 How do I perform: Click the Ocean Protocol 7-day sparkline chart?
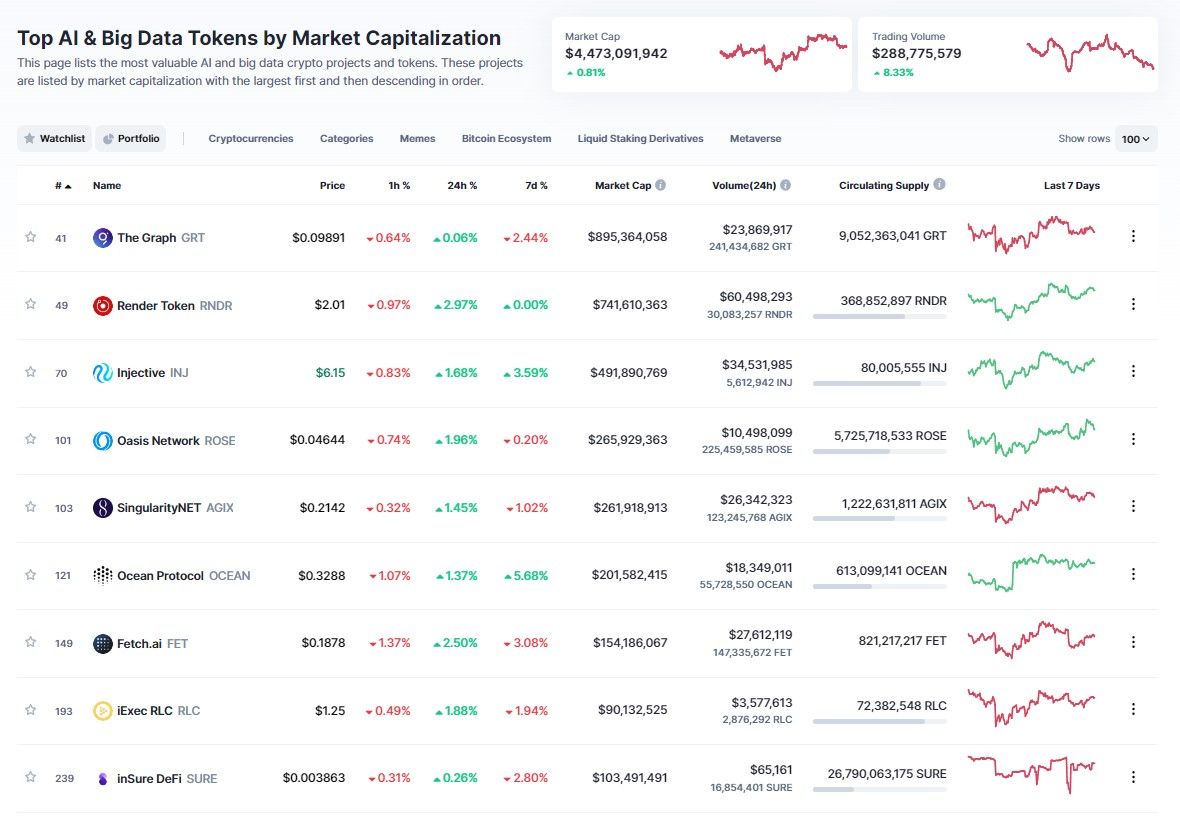tap(1031, 571)
